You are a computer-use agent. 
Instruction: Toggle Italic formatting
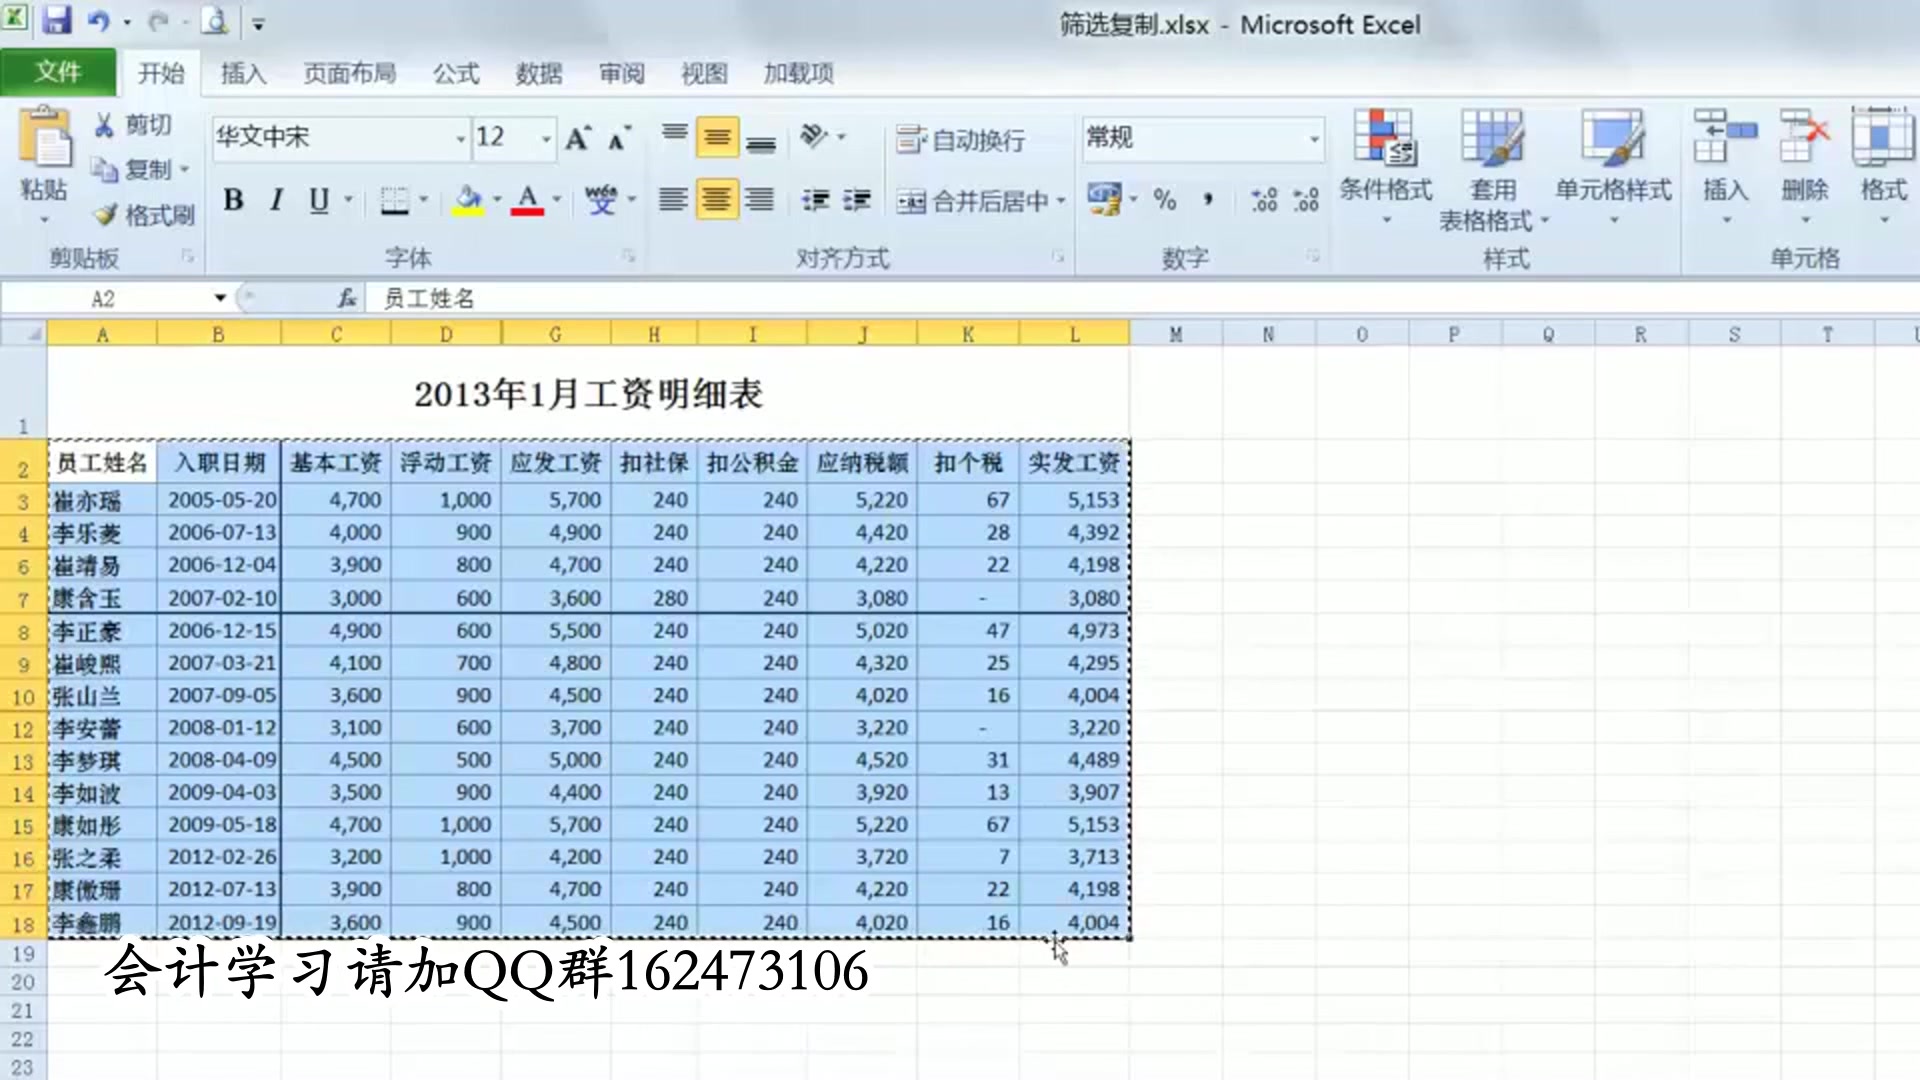pos(276,200)
